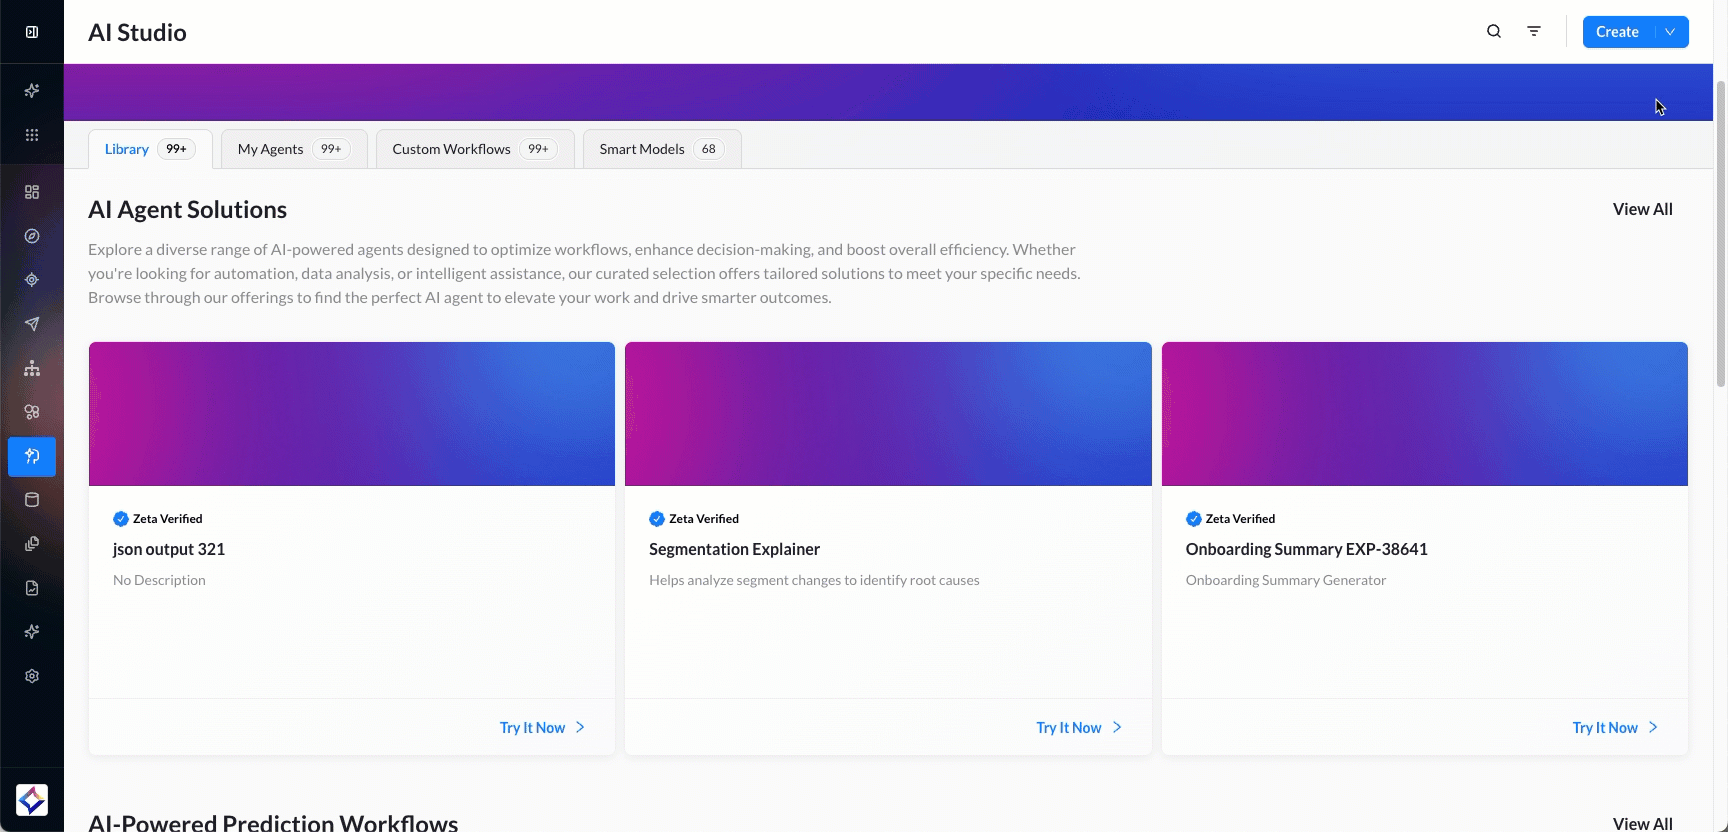Click View All for AI Agent Solutions
1728x832 pixels.
(x=1642, y=209)
